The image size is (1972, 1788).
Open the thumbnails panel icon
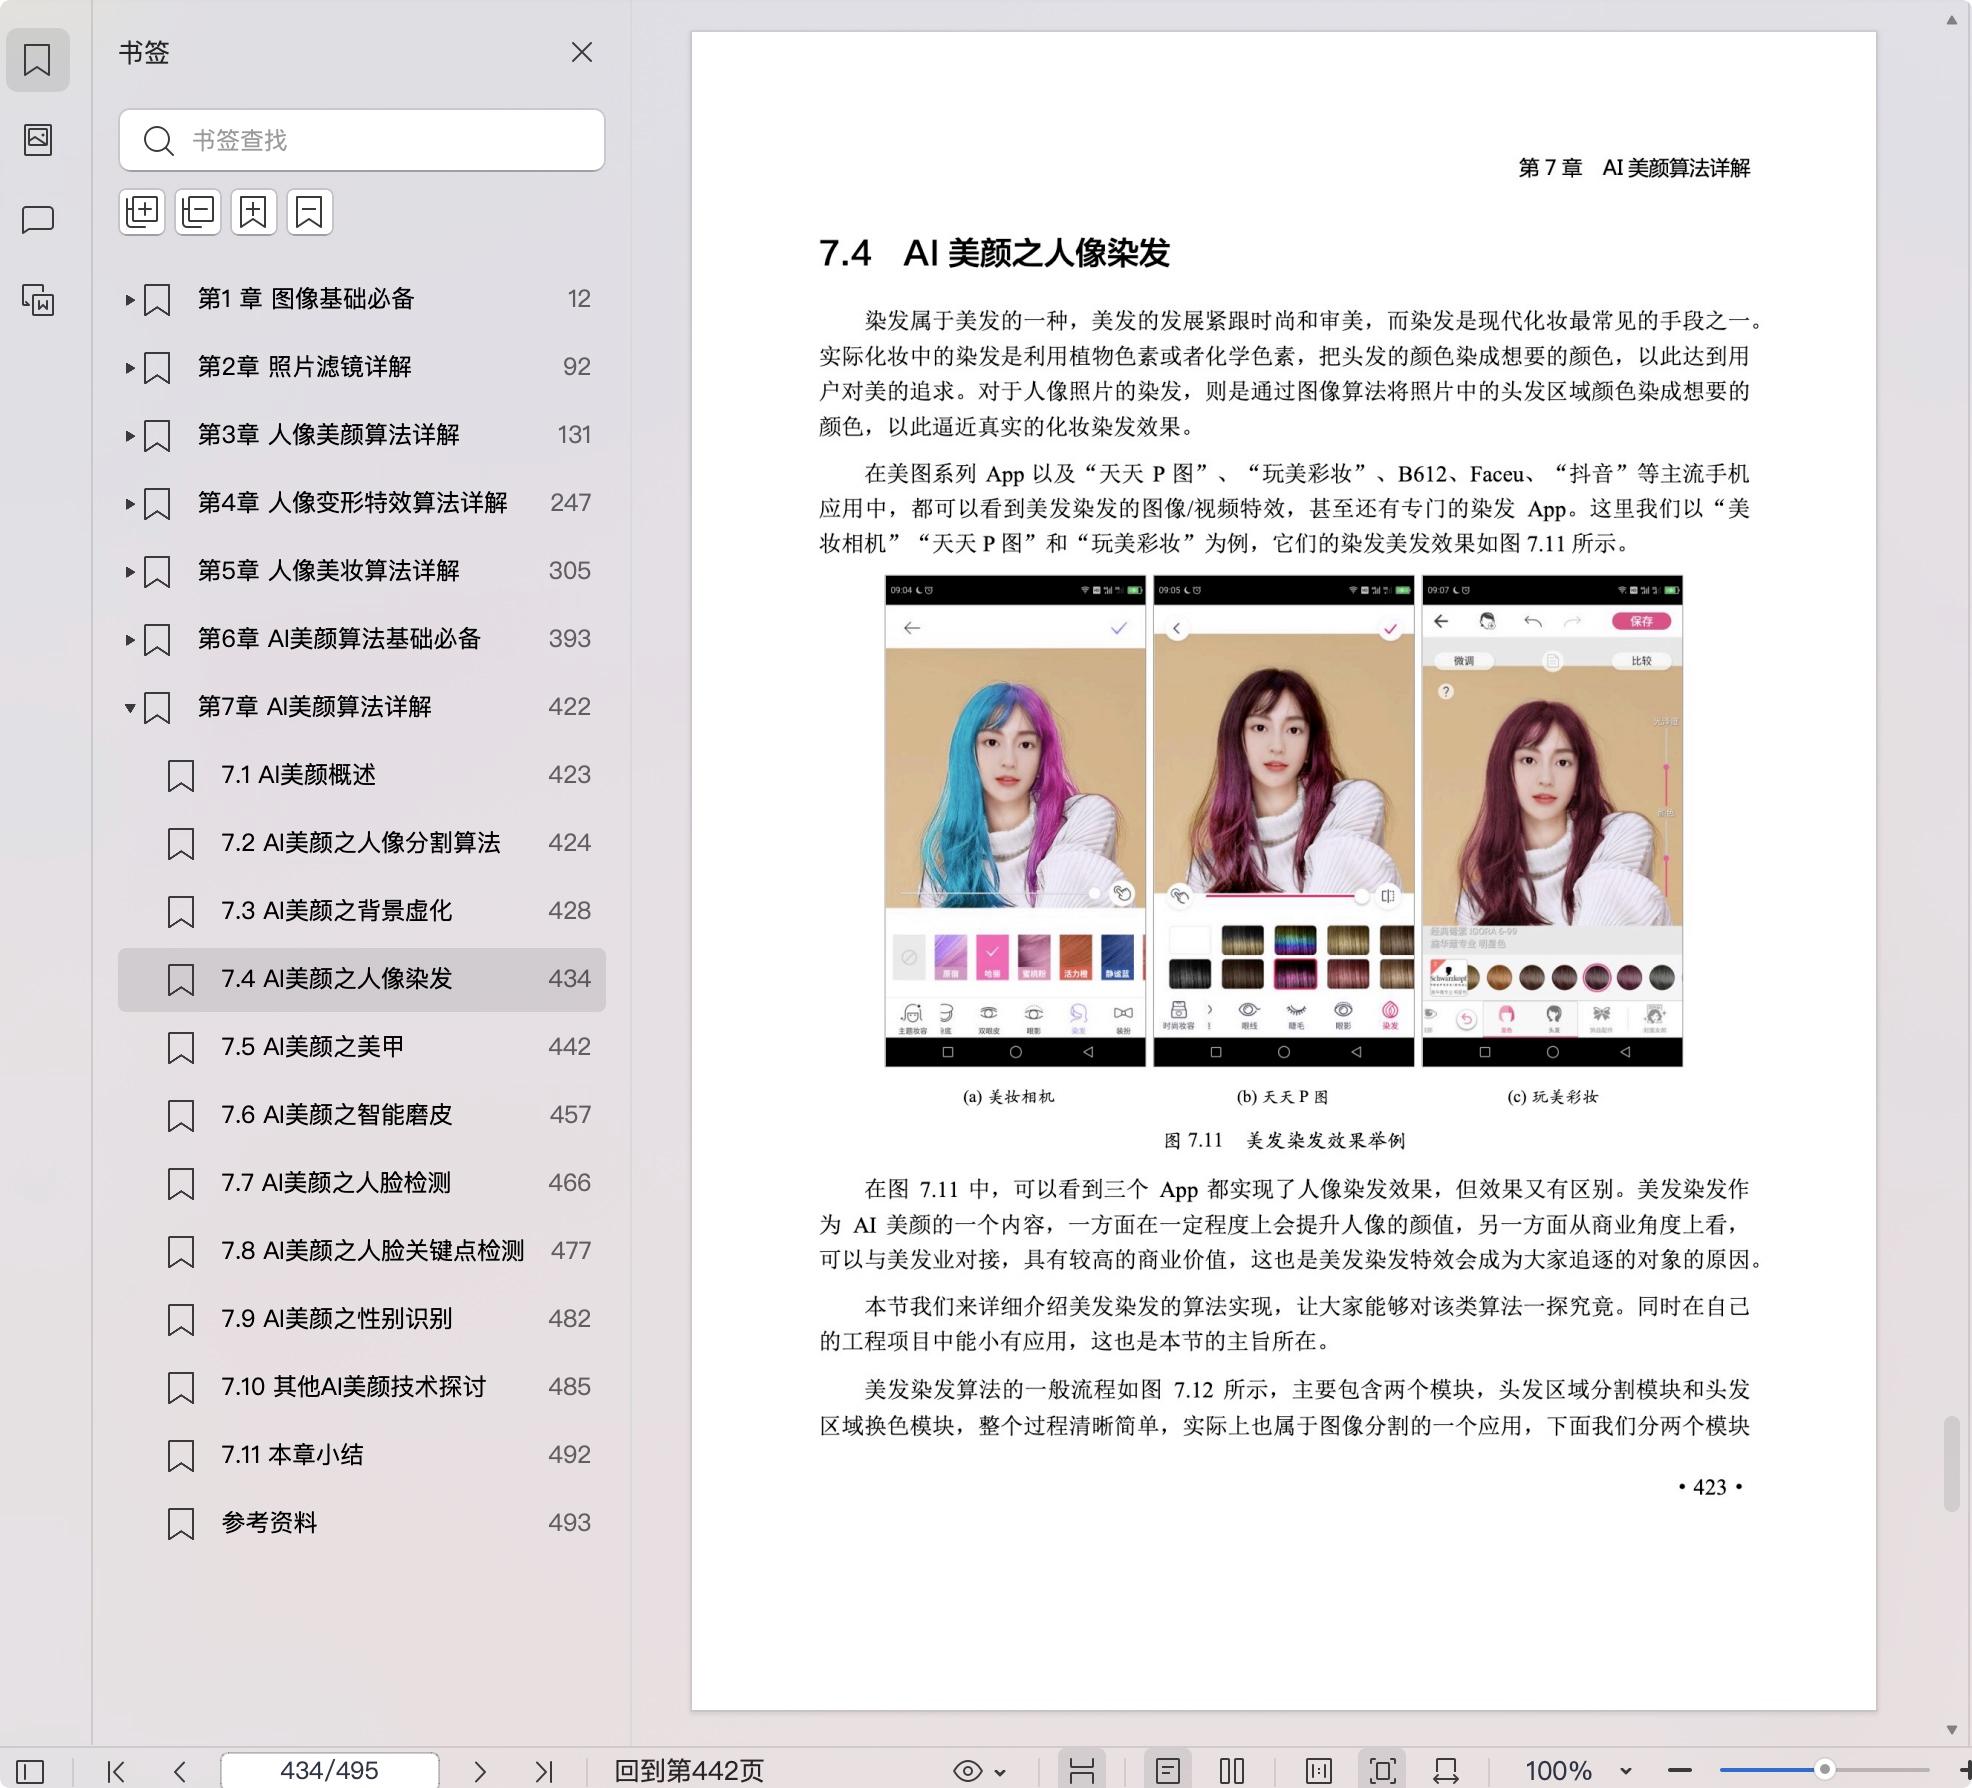pos(37,139)
